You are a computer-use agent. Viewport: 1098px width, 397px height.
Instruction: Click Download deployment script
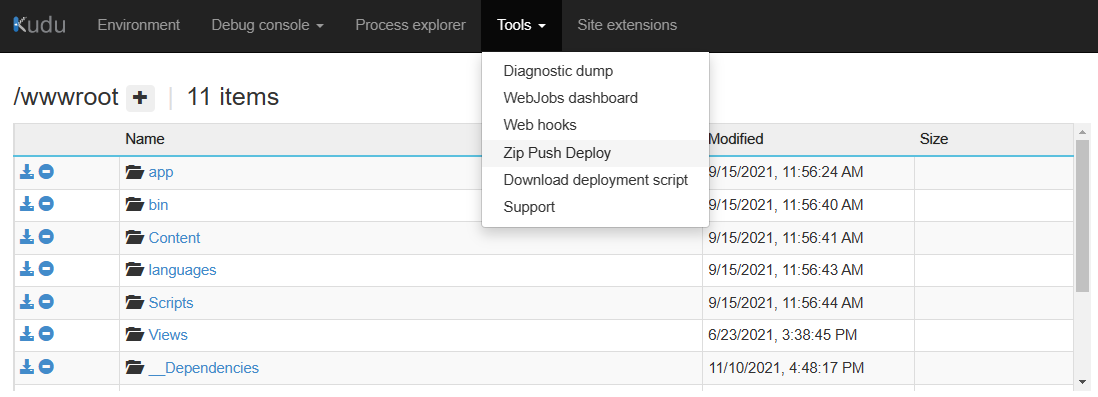(595, 180)
